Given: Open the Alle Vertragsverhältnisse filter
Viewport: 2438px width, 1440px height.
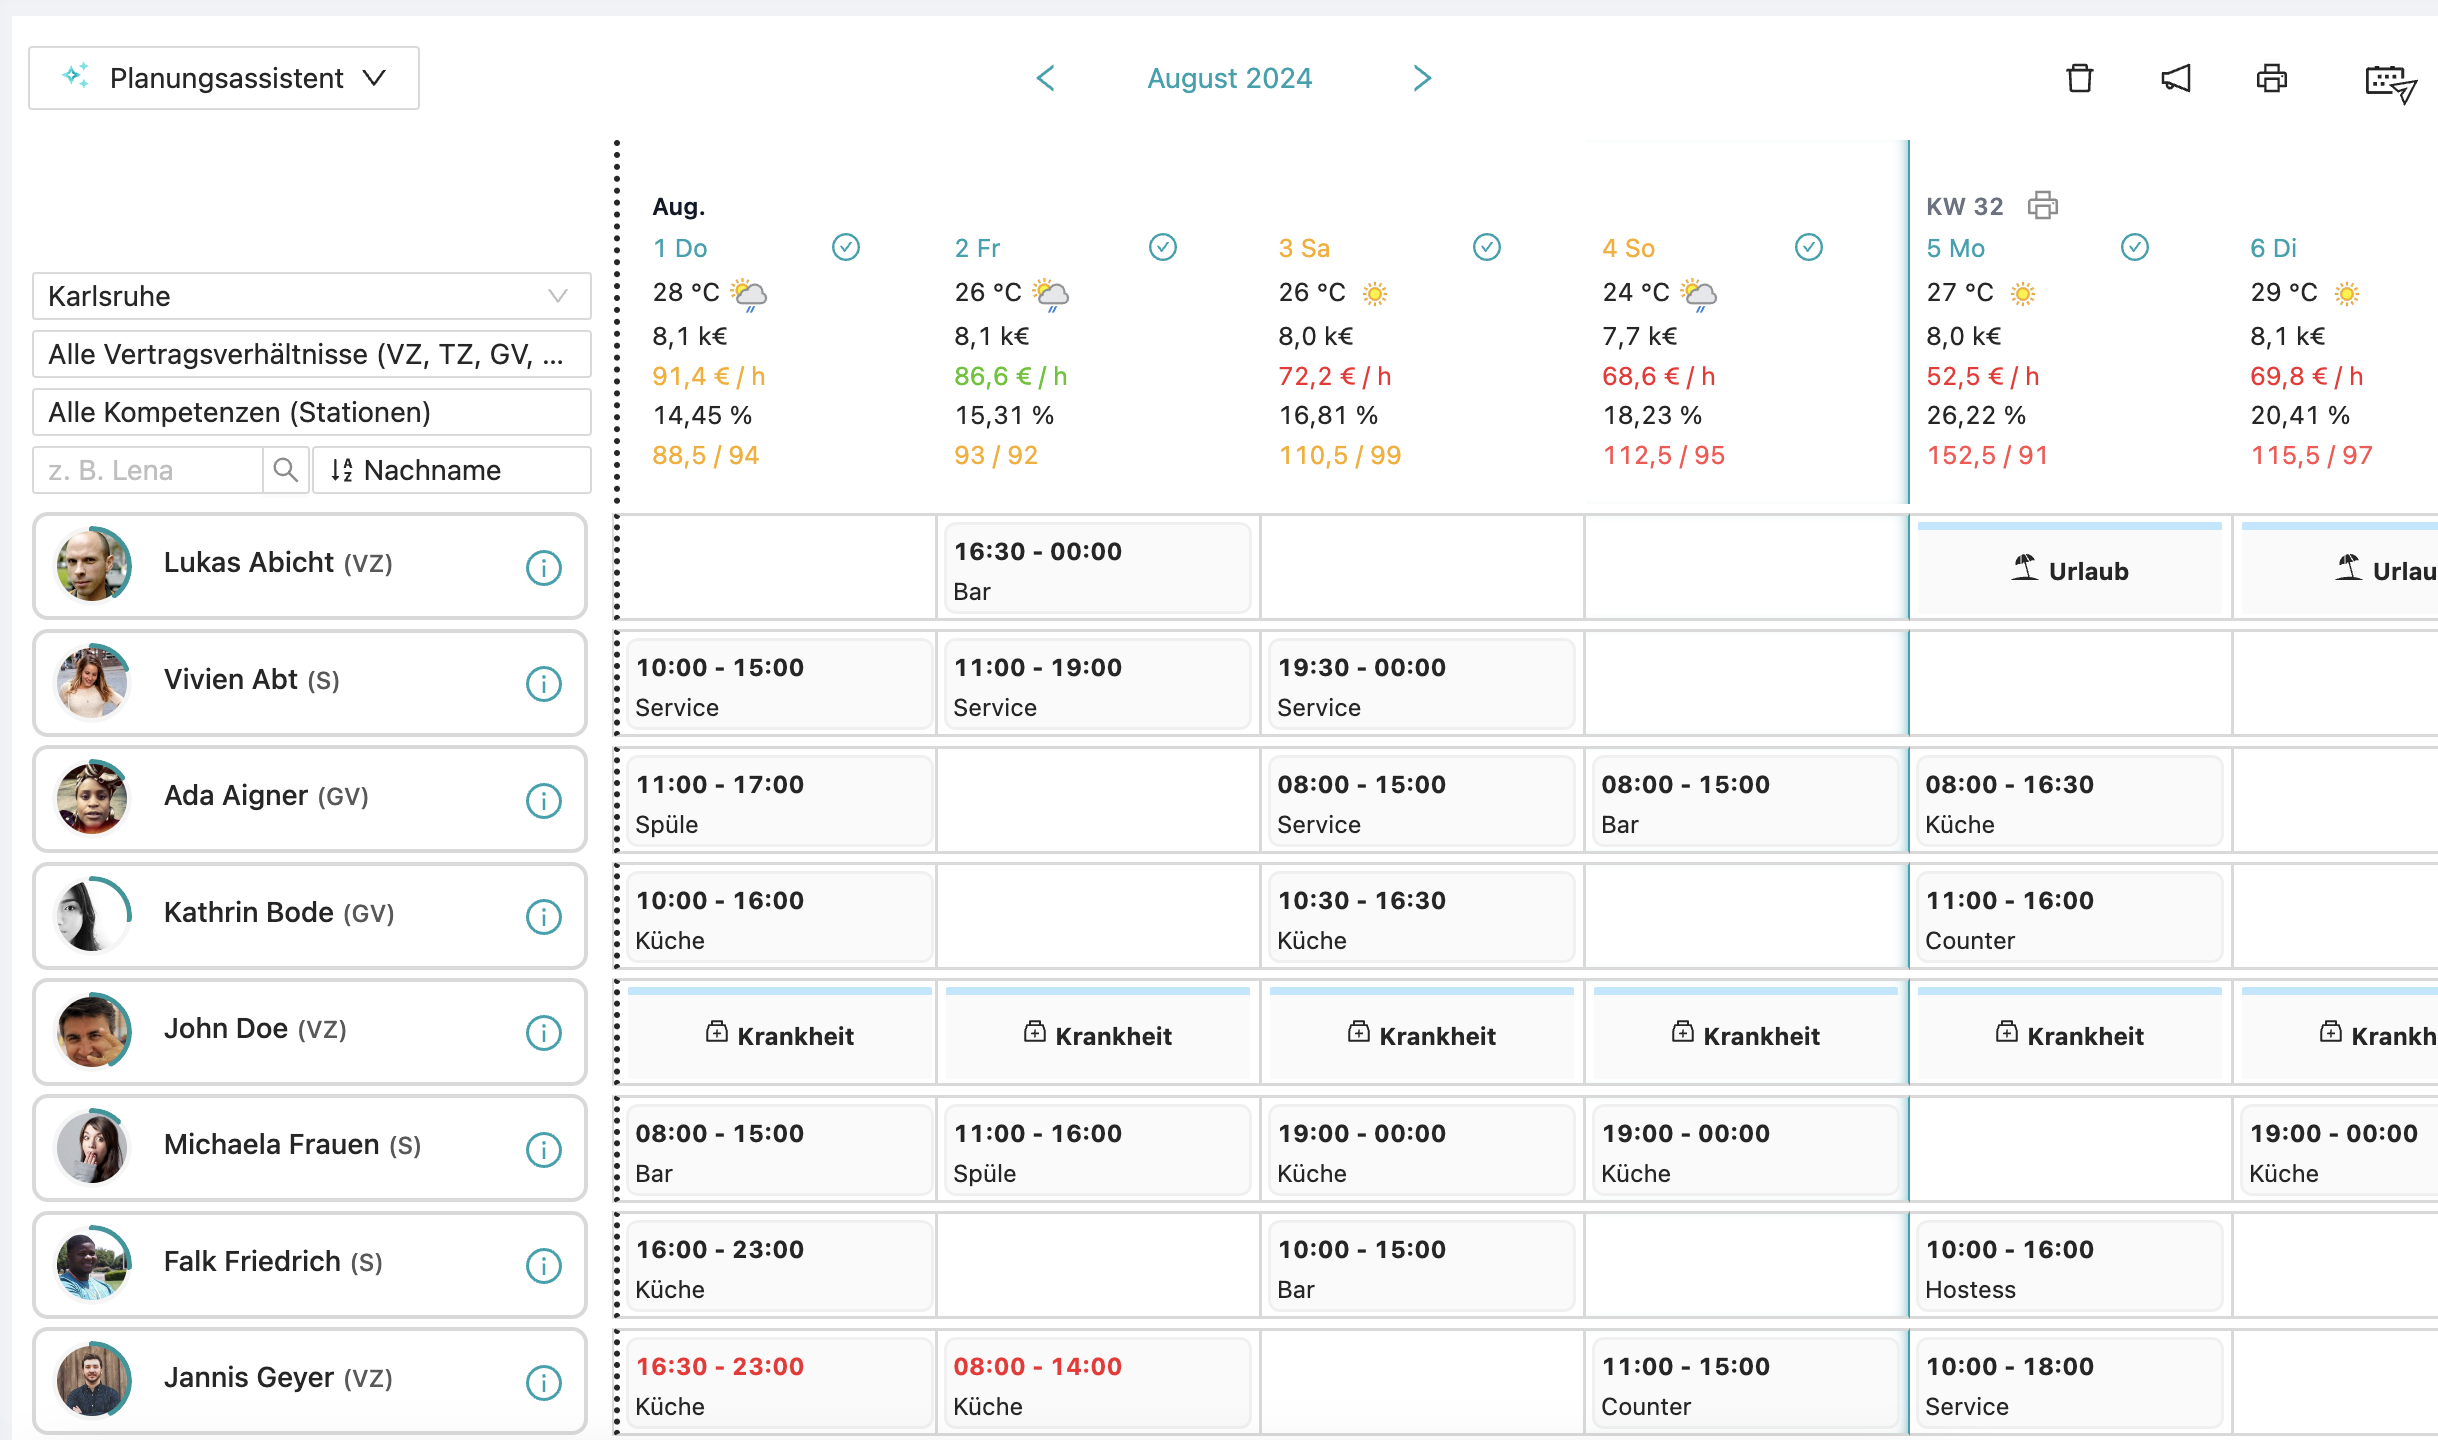Looking at the screenshot, I should tap(310, 354).
